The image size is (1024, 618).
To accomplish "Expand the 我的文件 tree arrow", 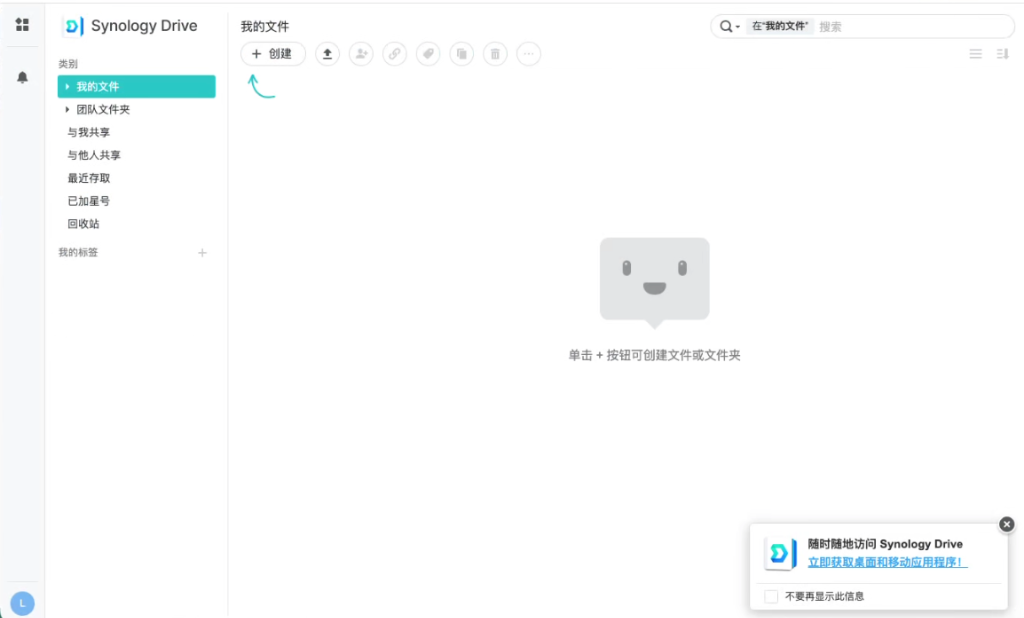I will click(x=67, y=86).
